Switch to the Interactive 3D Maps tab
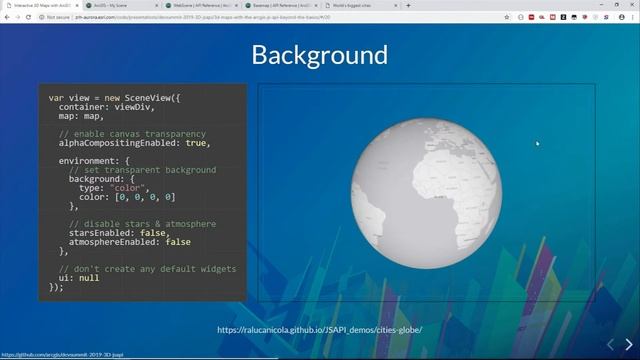Screen dimensions: 640x360 click(x=41, y=6)
